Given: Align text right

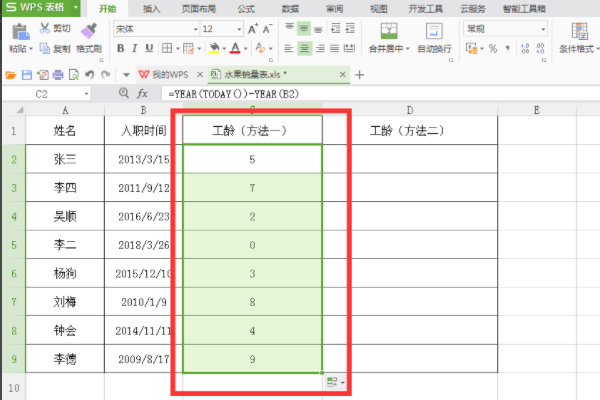Looking at the screenshot, I should pos(320,49).
